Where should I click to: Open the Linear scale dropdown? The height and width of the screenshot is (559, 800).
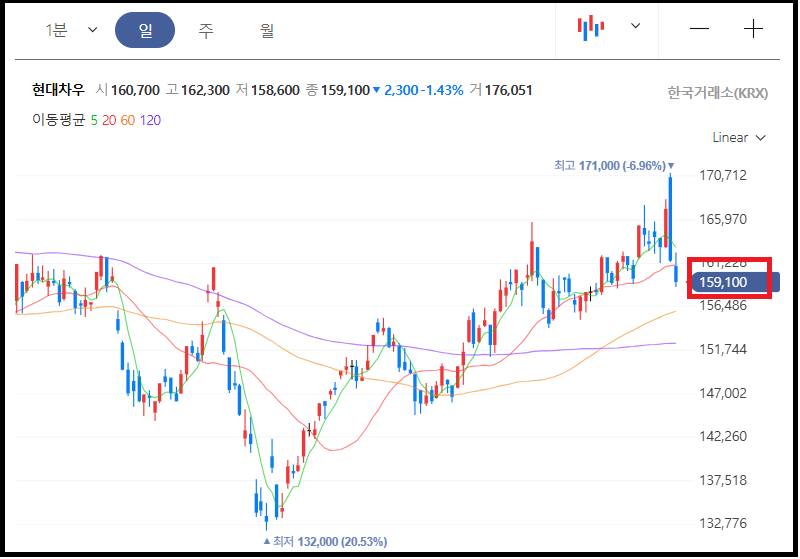coord(739,138)
